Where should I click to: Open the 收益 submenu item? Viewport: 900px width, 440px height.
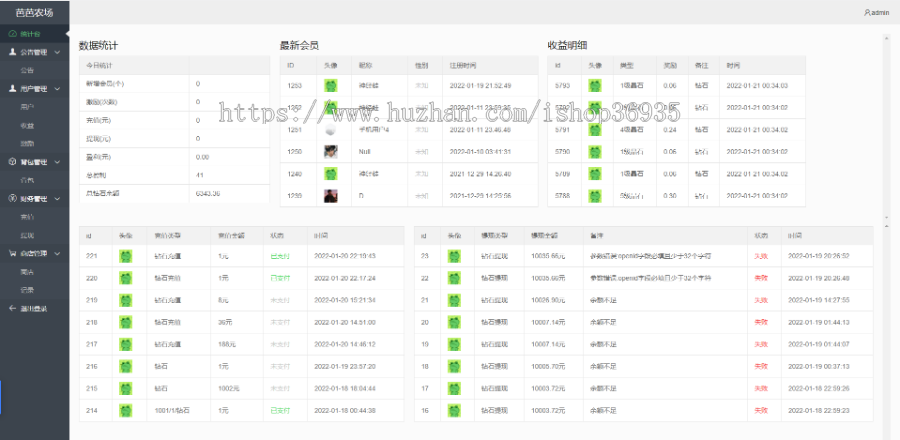point(34,126)
